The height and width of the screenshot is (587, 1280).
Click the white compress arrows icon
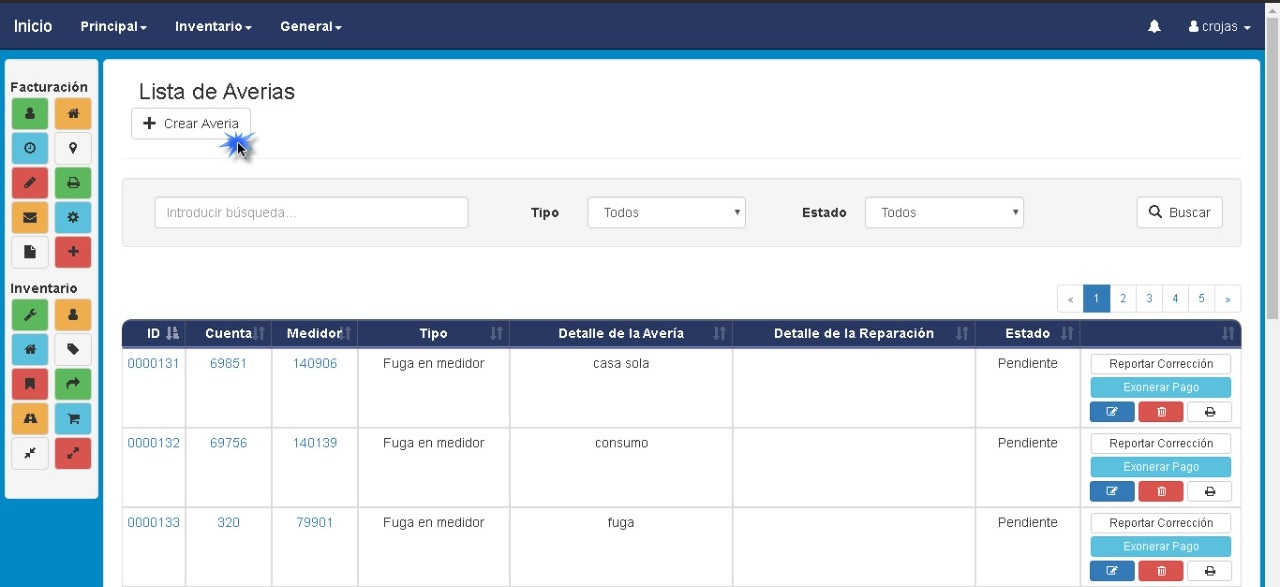click(30, 453)
